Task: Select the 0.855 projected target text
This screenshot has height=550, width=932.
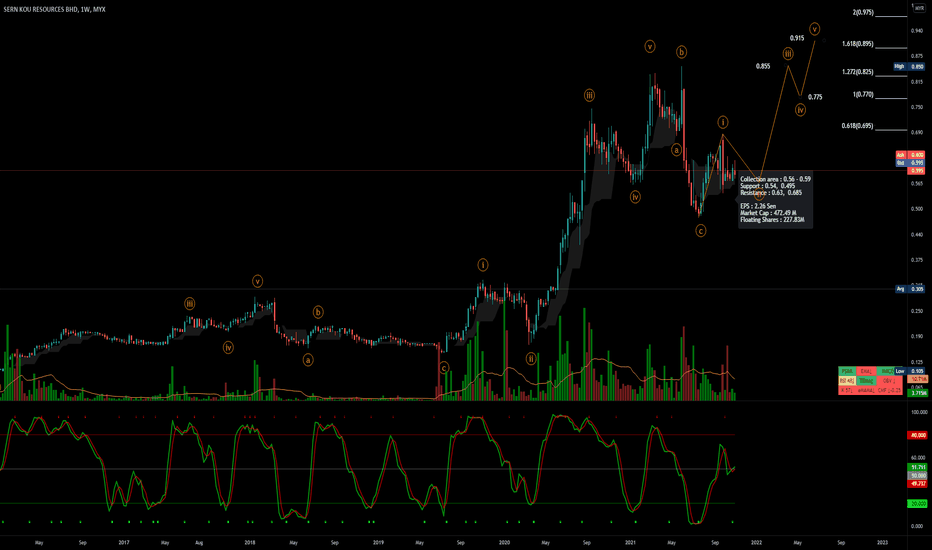Action: click(x=763, y=66)
